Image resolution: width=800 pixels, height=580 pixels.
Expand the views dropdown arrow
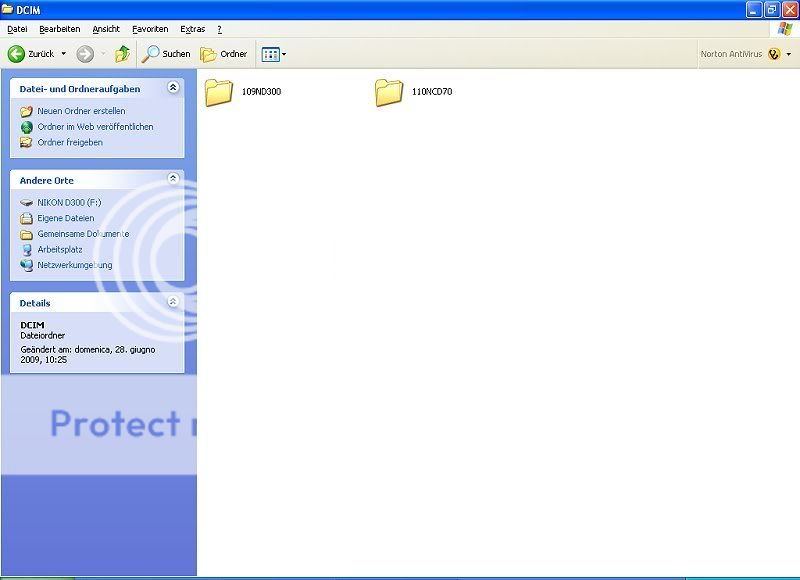point(284,54)
